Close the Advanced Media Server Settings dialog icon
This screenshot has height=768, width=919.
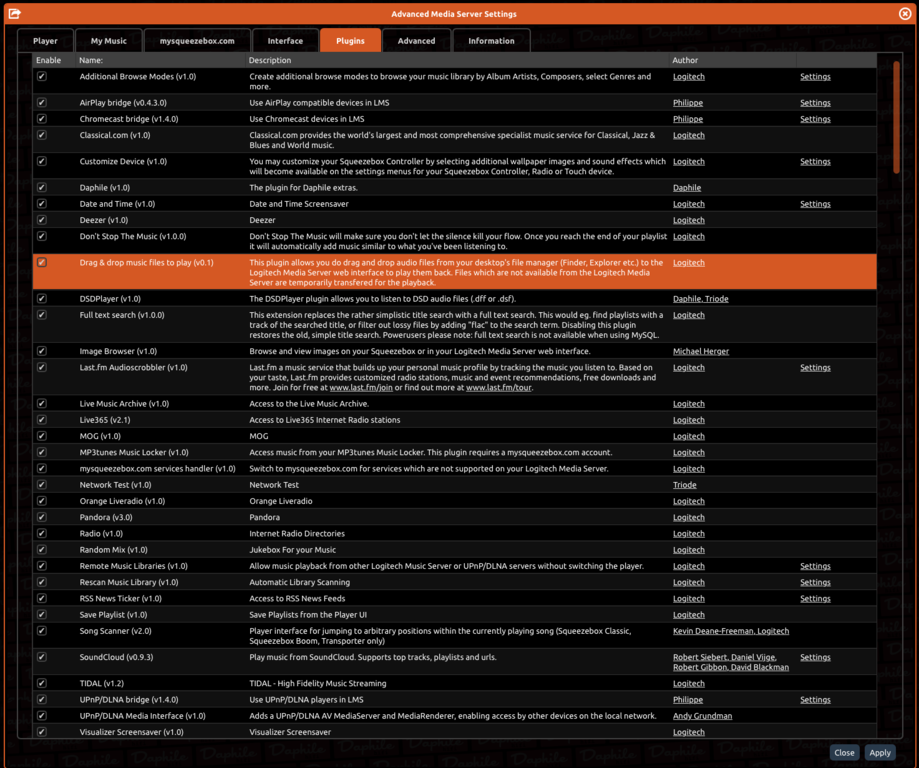[905, 13]
